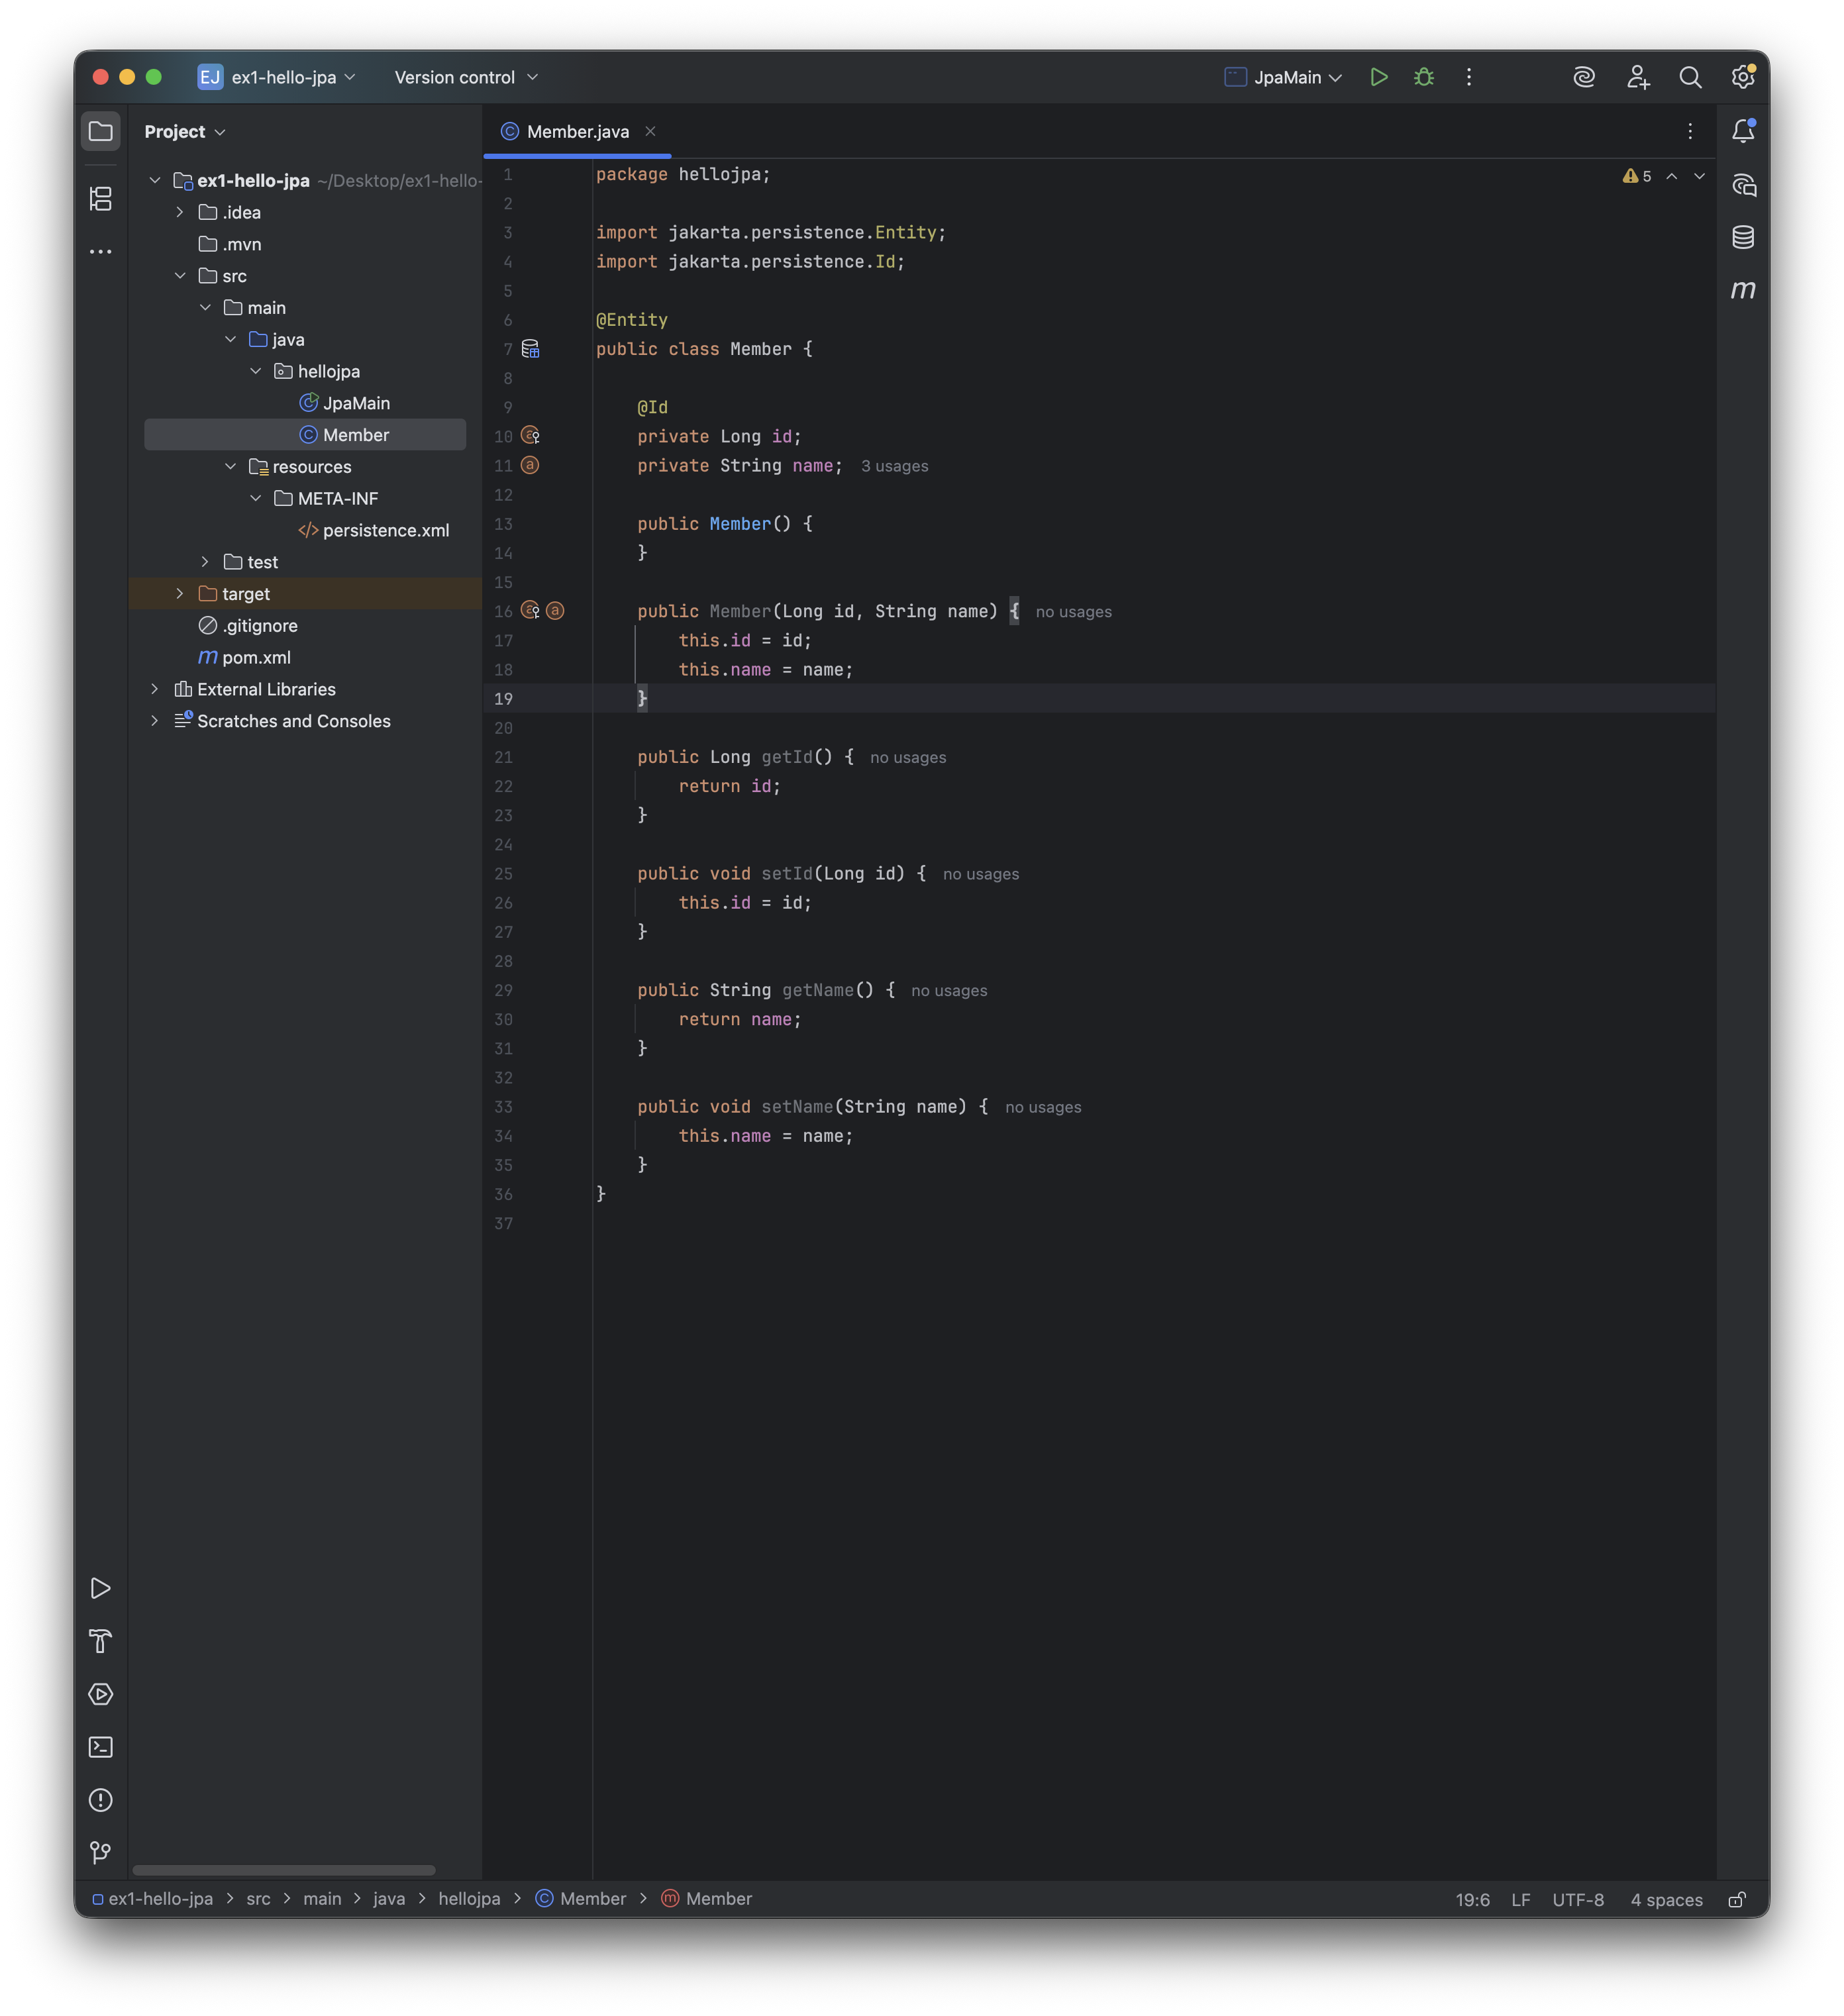The width and height of the screenshot is (1844, 2016).
Task: Click the 3 usages hint for name
Action: pos(894,466)
